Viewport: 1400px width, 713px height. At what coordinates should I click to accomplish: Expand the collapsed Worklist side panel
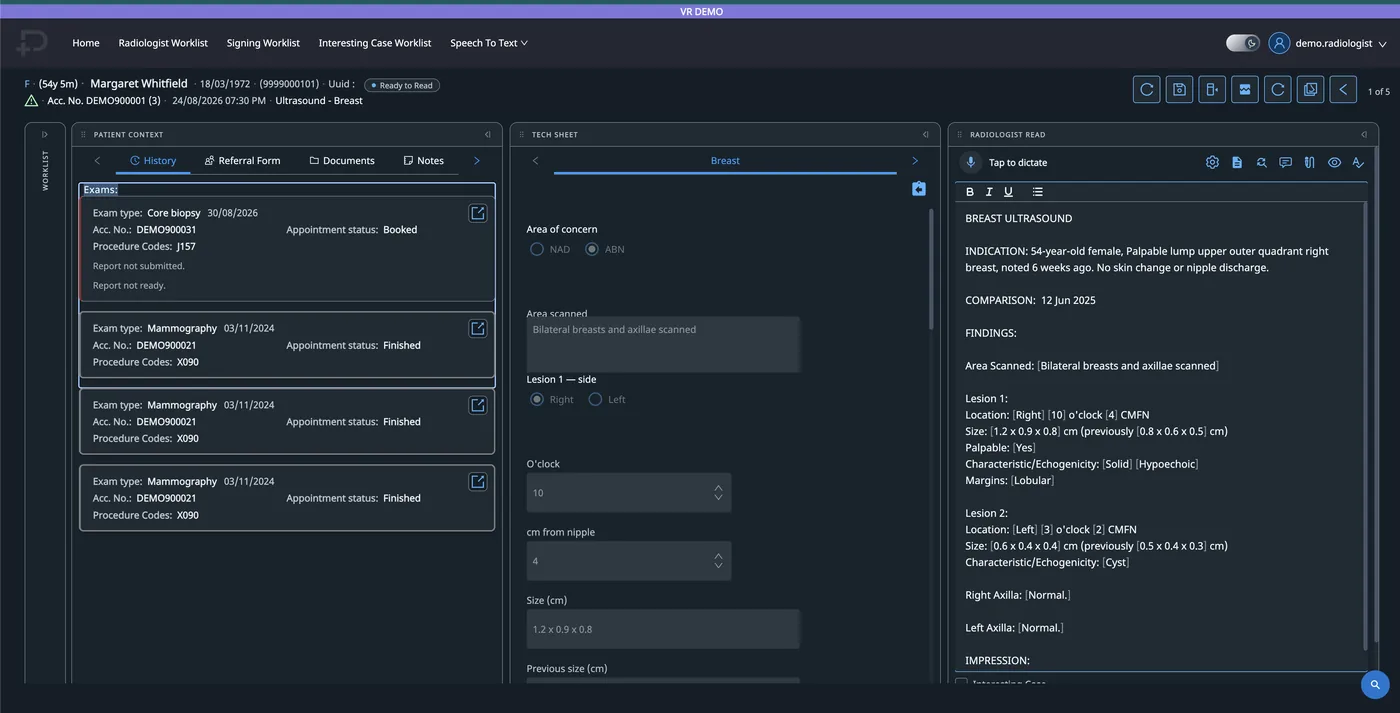(x=44, y=134)
